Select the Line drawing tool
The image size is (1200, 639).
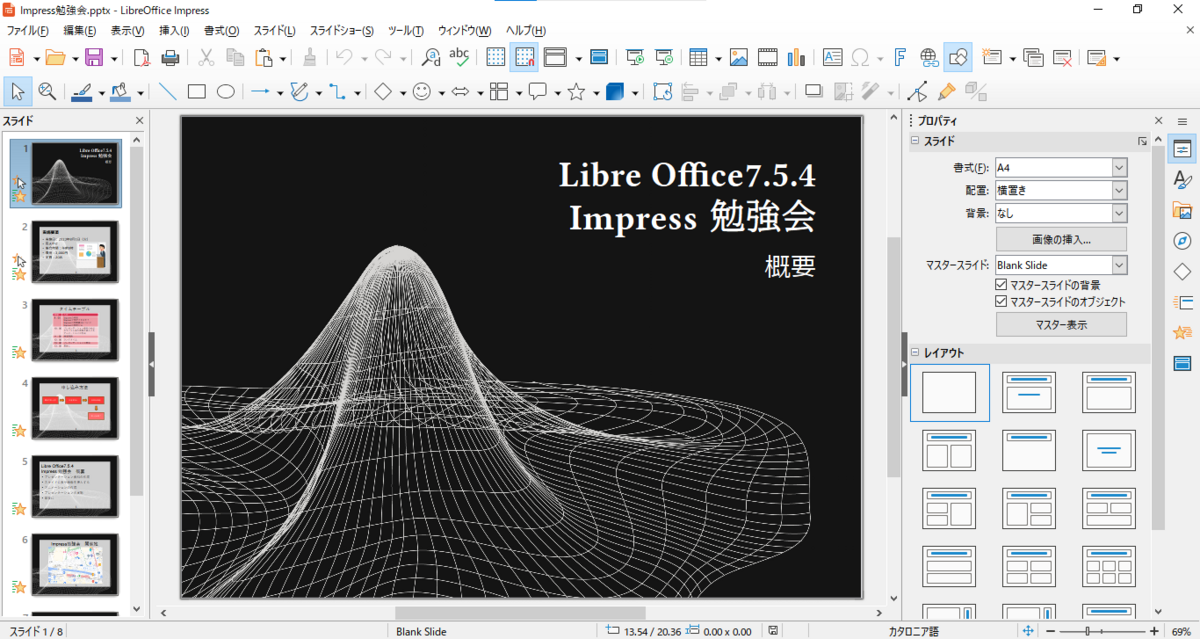[x=168, y=92]
